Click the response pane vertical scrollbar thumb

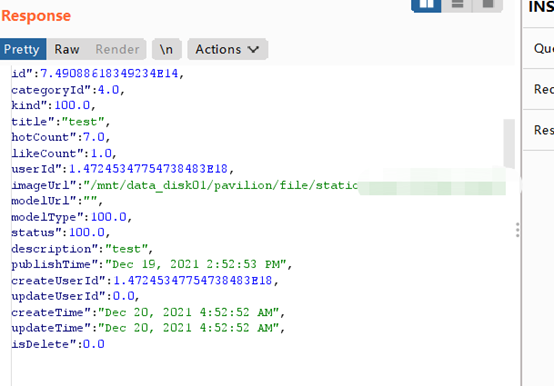509,143
